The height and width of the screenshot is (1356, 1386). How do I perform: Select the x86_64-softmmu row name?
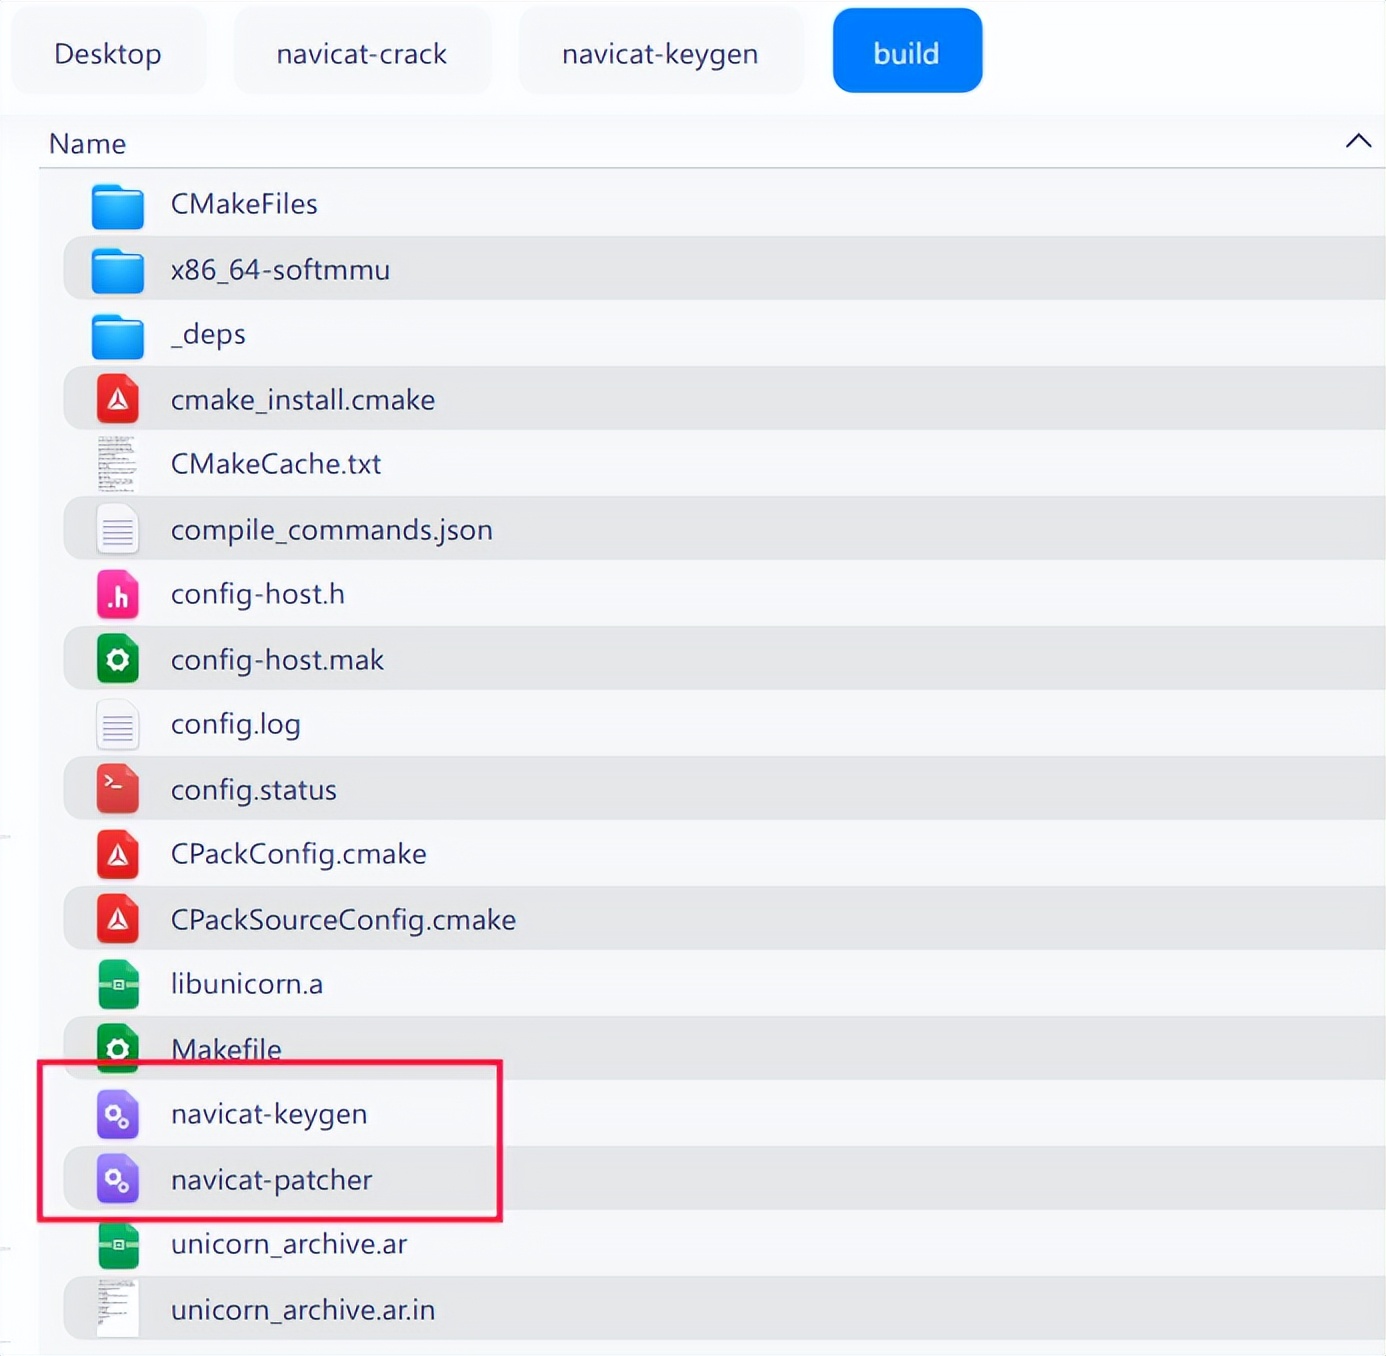click(x=280, y=270)
